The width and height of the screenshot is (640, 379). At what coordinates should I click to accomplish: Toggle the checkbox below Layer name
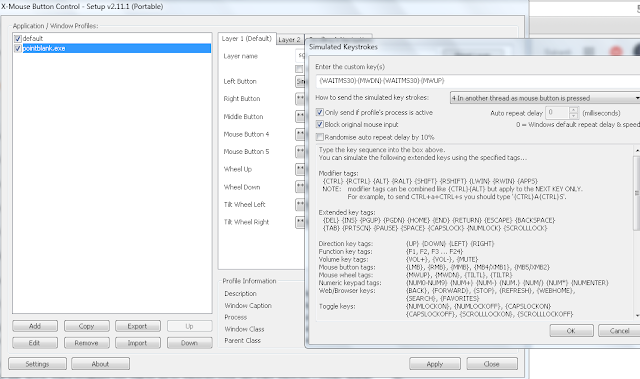pyautogui.click(x=299, y=69)
